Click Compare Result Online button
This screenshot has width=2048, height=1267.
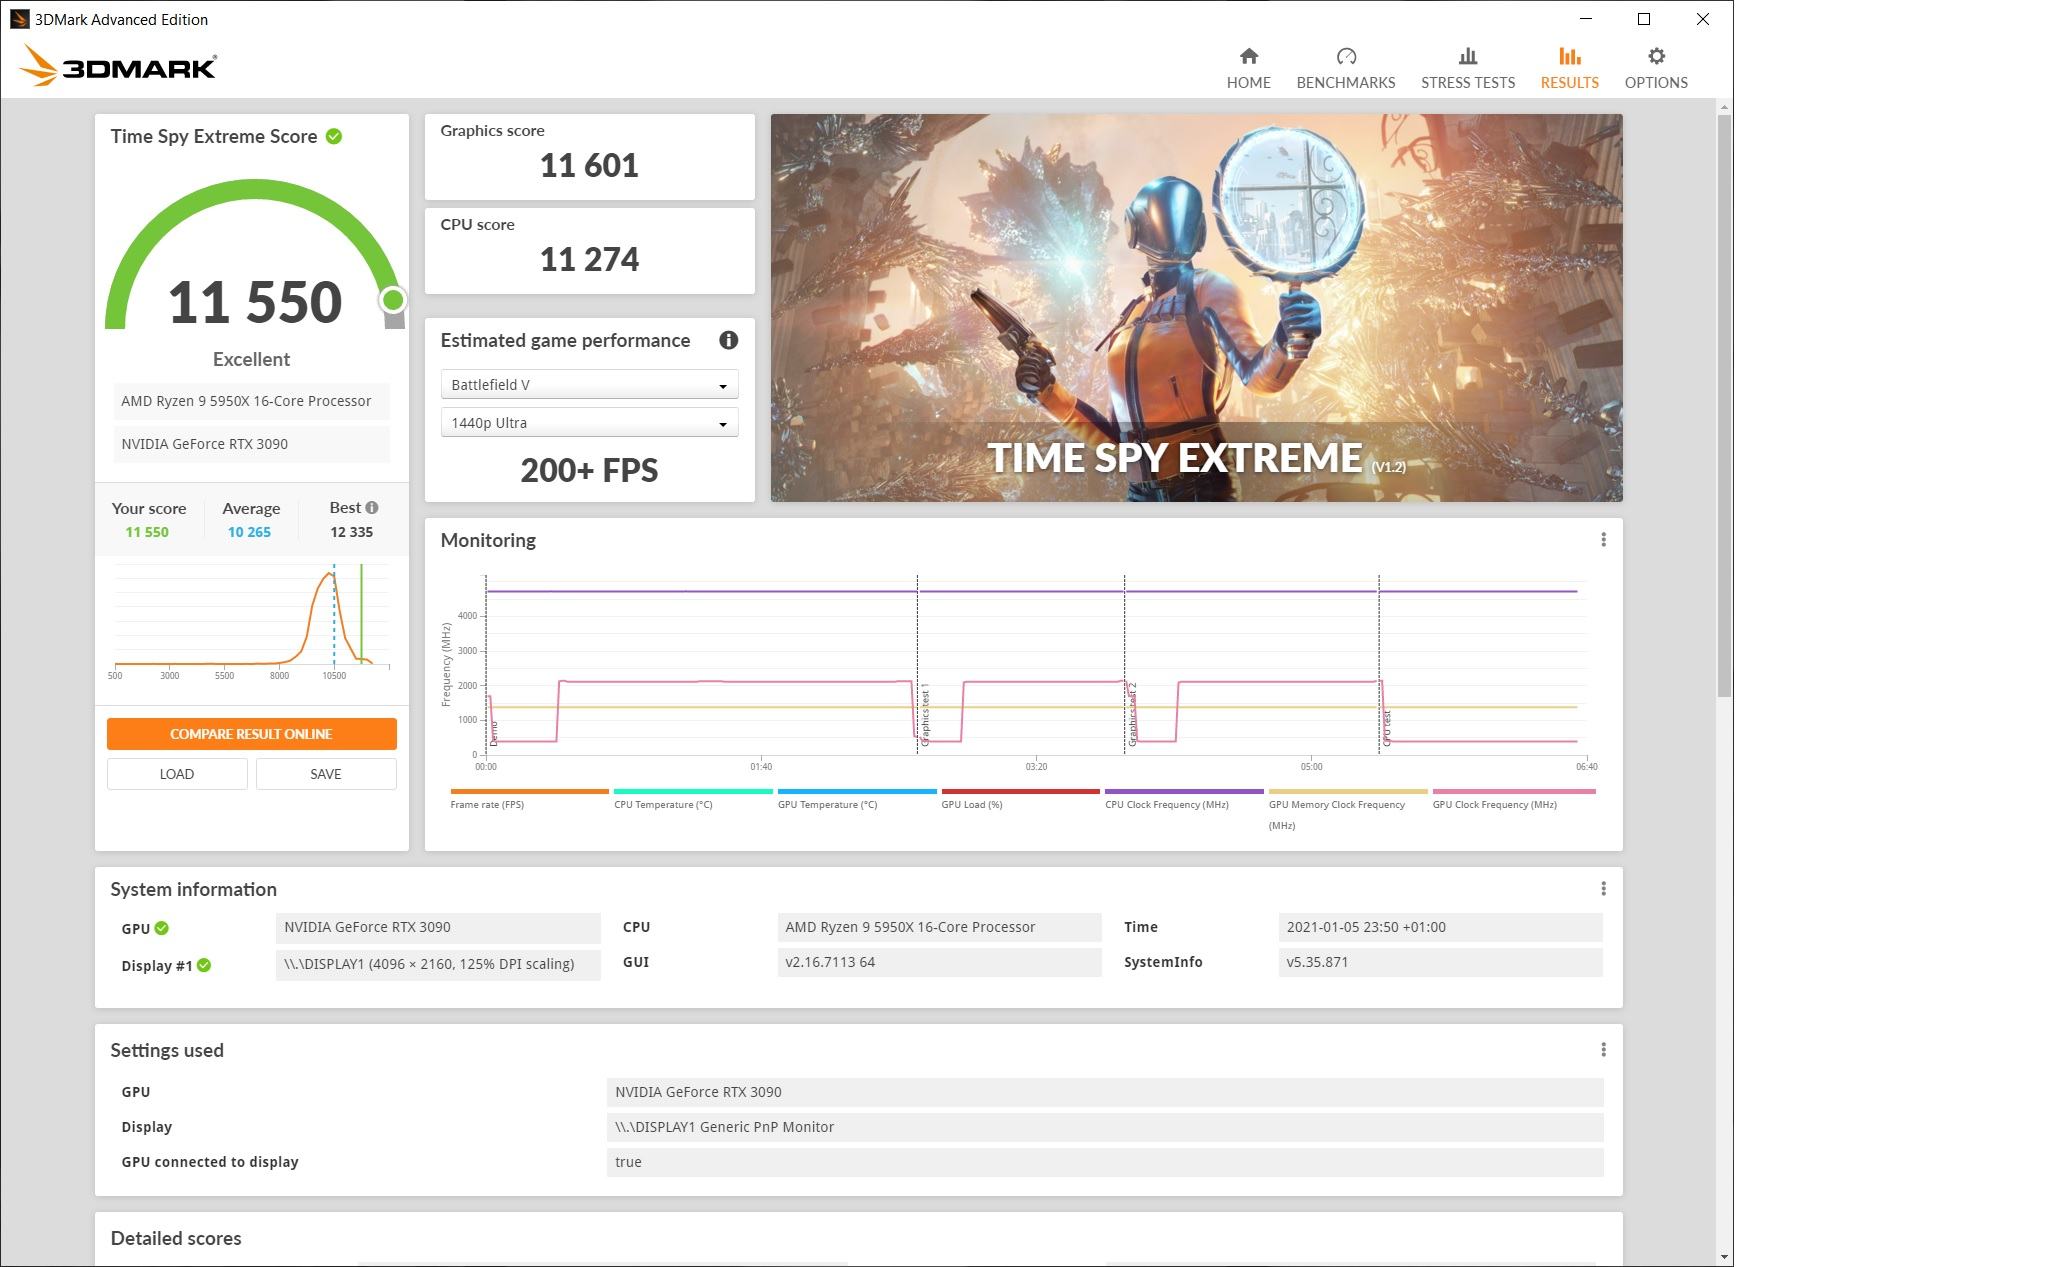point(251,734)
